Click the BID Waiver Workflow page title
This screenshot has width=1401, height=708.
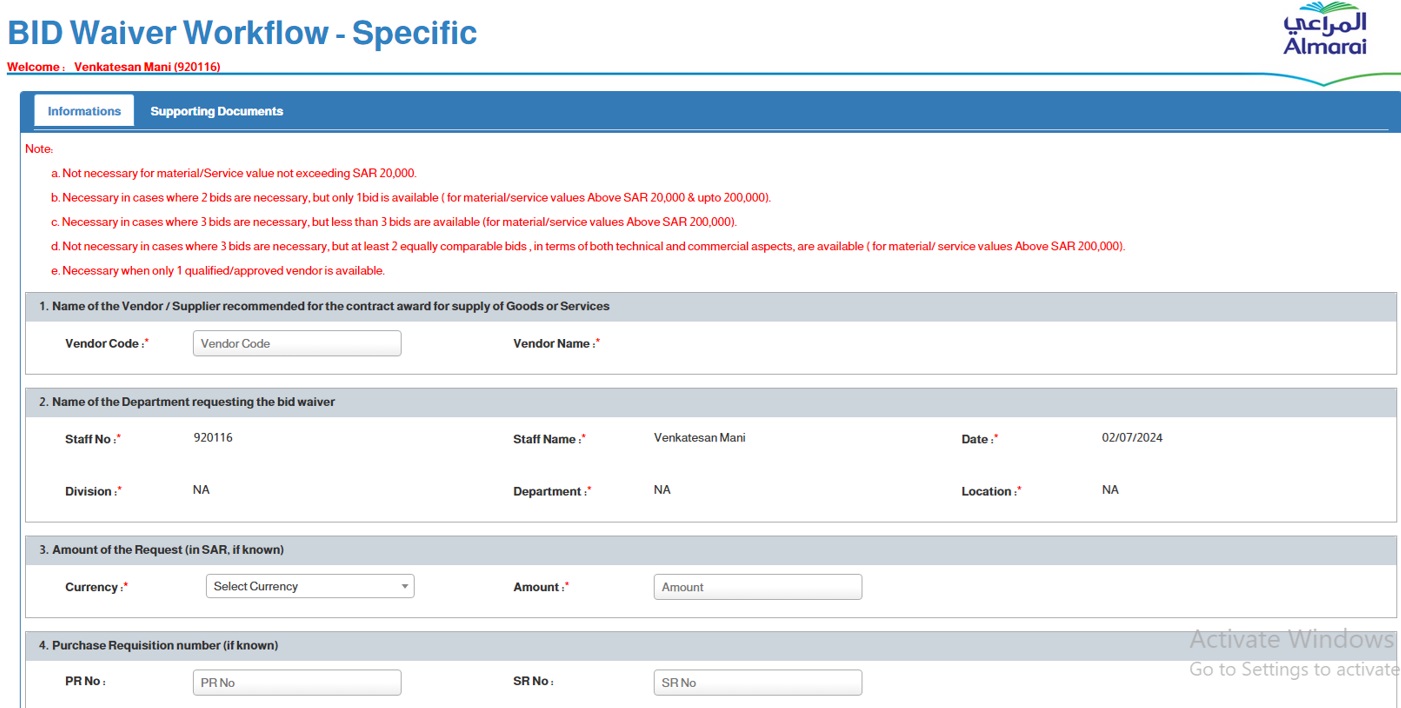(242, 33)
